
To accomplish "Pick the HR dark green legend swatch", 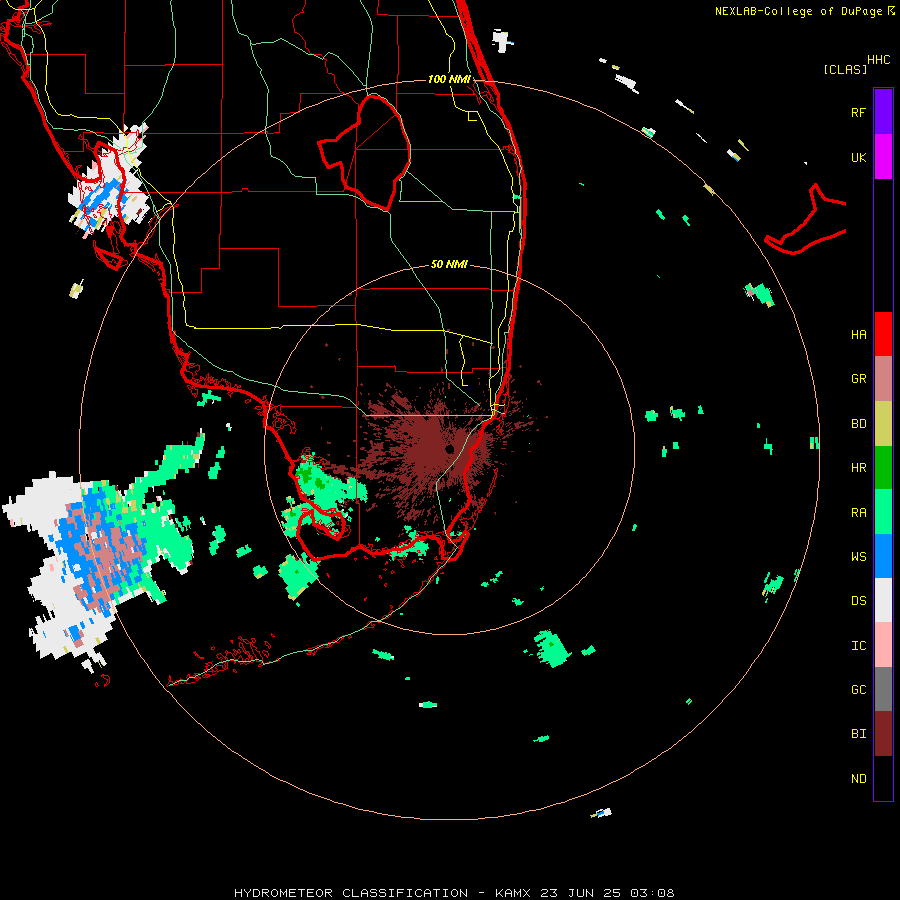I will point(883,468).
